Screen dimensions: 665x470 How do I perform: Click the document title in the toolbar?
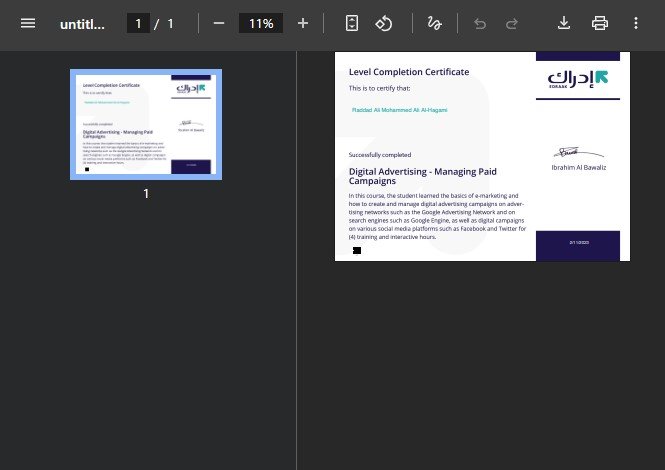coord(82,23)
